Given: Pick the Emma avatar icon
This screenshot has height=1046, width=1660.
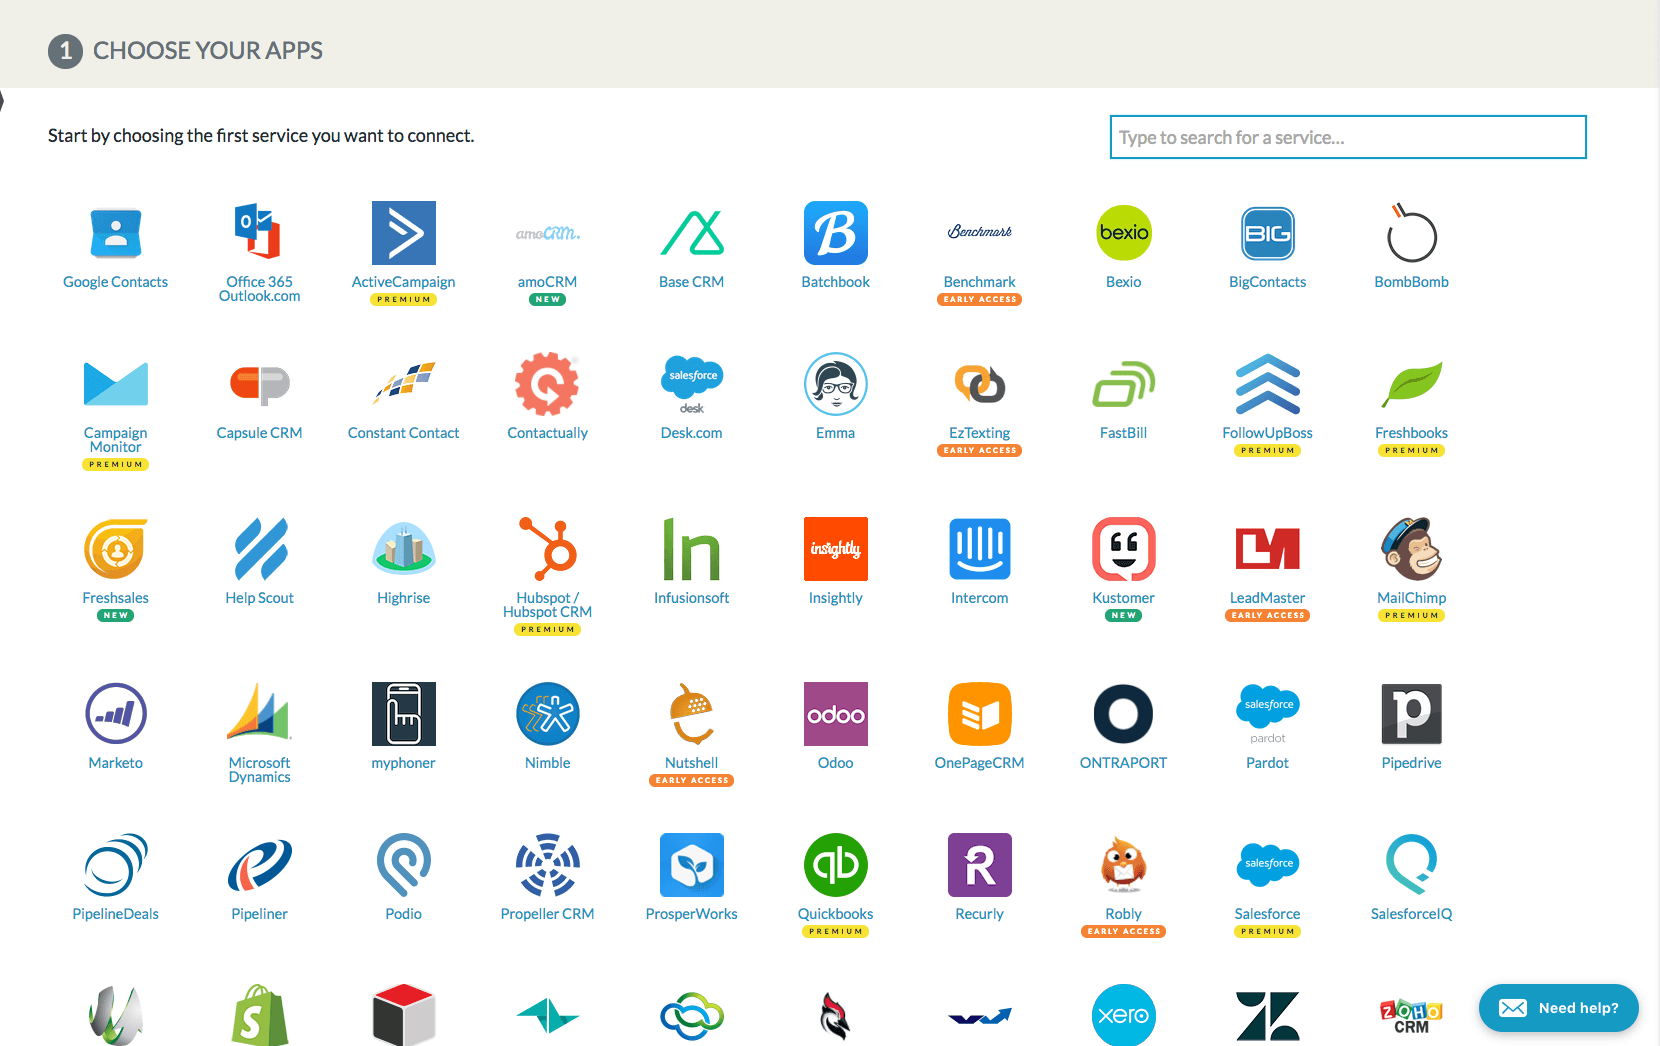Looking at the screenshot, I should [836, 384].
